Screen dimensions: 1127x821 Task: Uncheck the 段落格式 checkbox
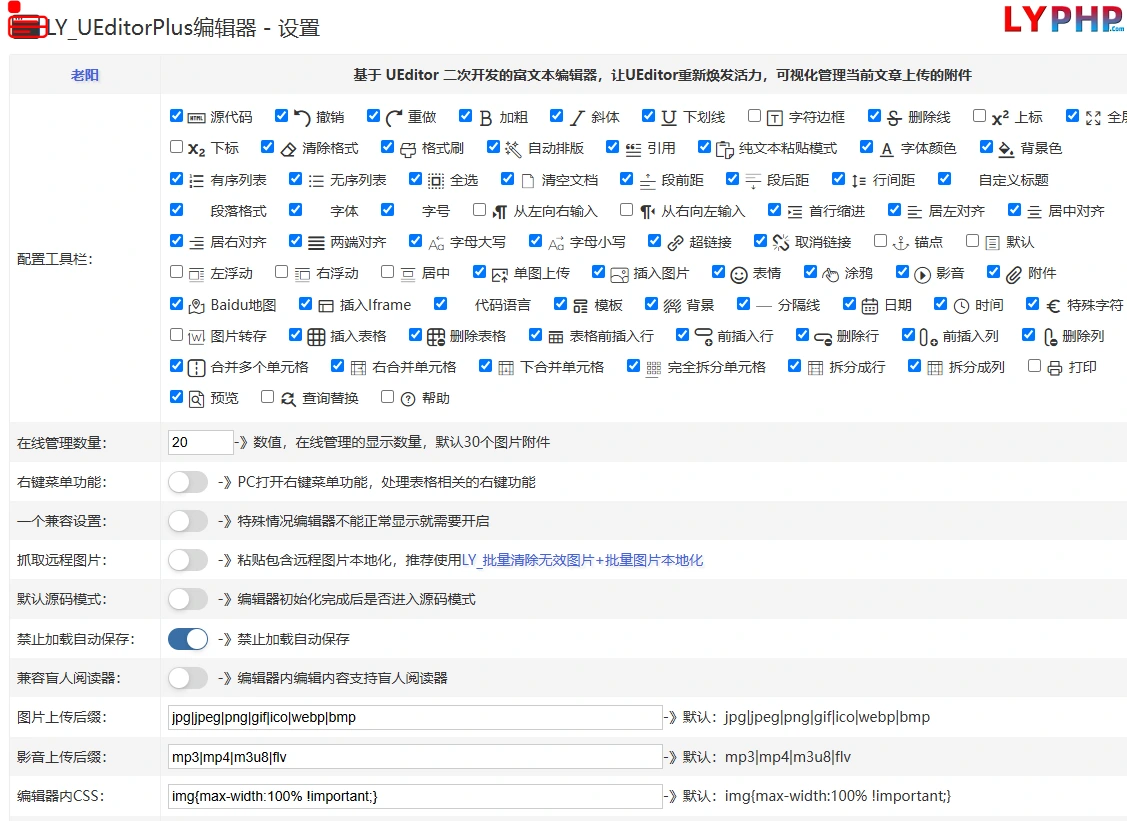click(x=176, y=209)
